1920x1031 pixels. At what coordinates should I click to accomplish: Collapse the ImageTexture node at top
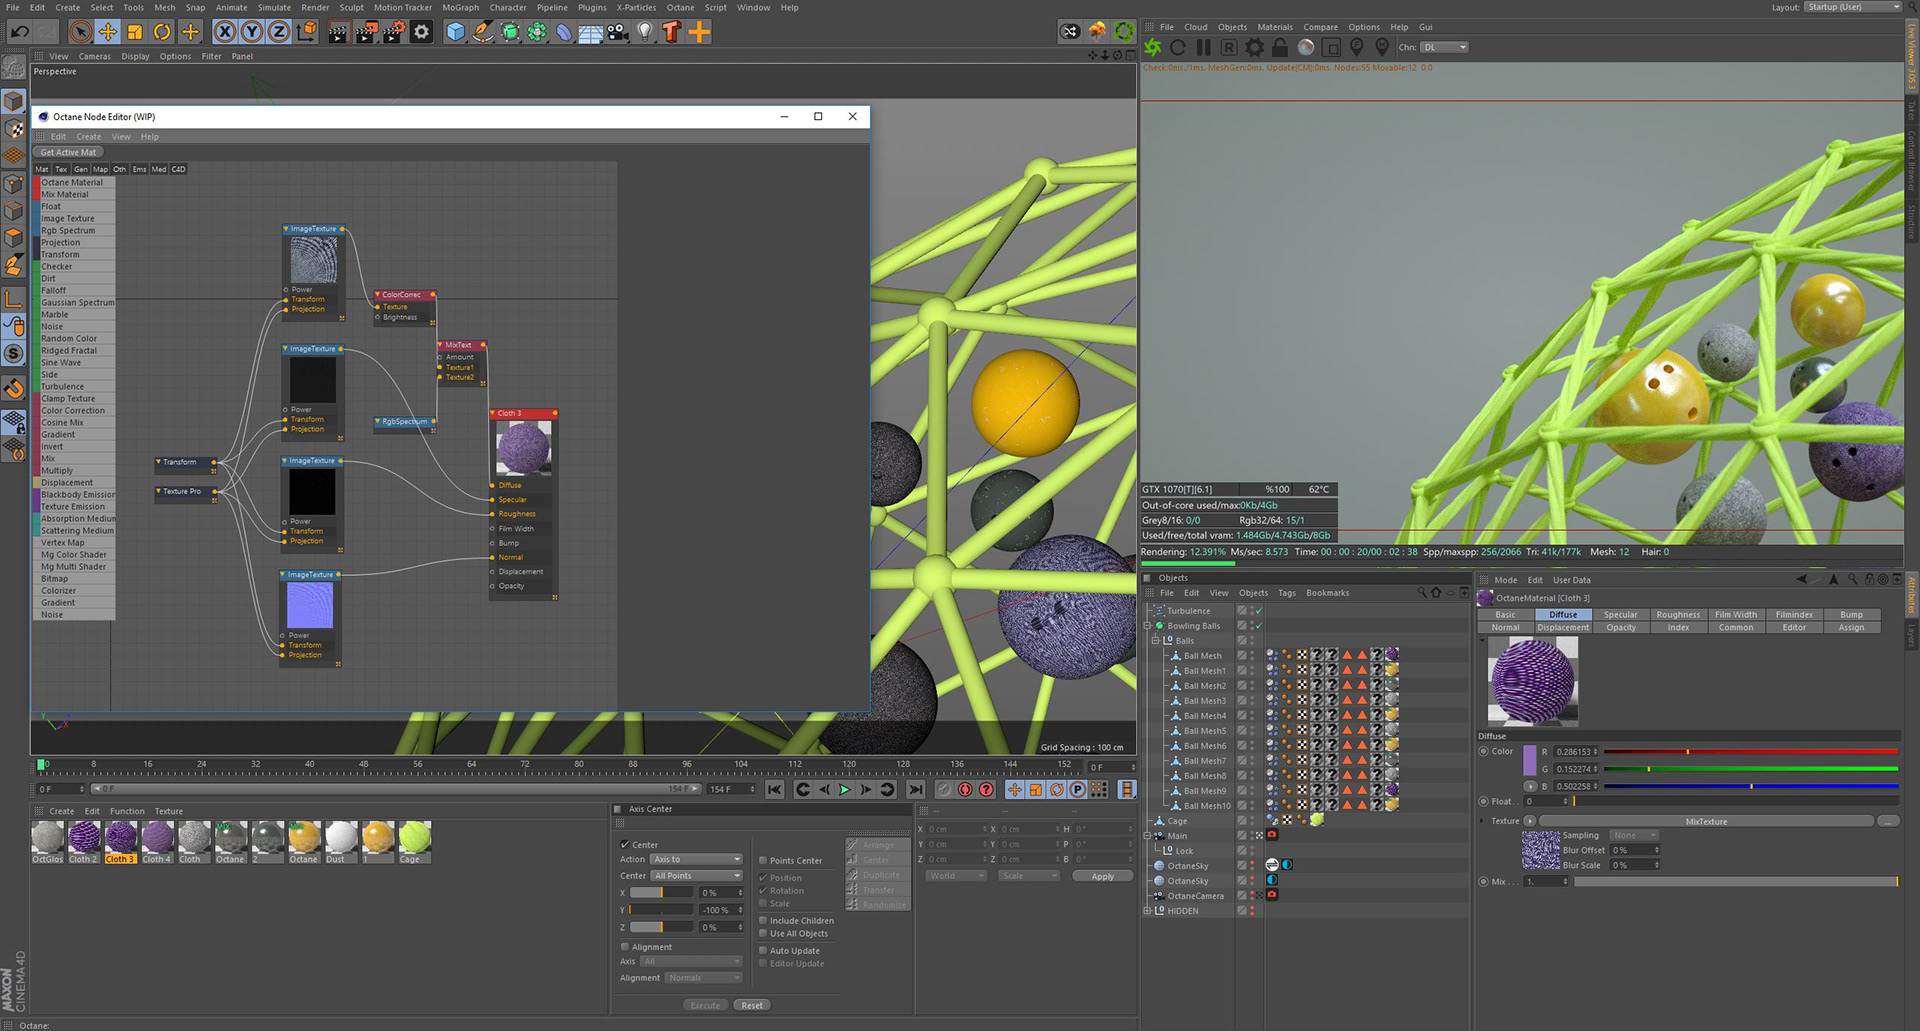[286, 229]
